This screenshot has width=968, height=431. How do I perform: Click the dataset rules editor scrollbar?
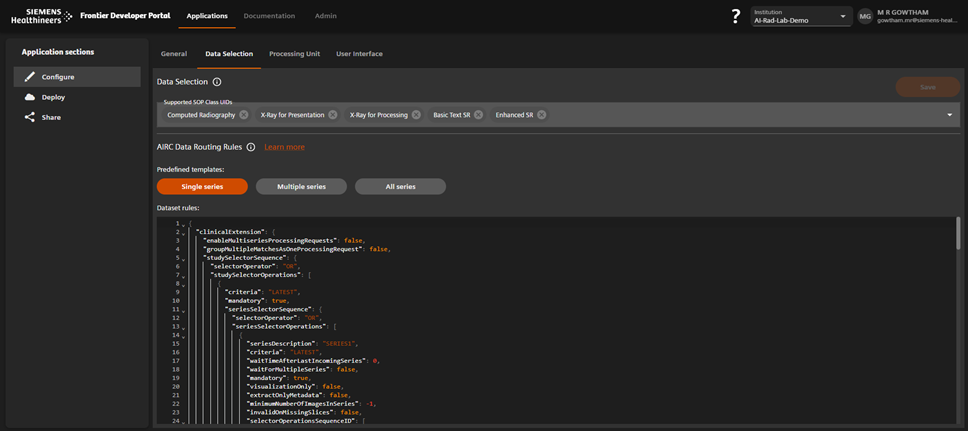click(957, 234)
